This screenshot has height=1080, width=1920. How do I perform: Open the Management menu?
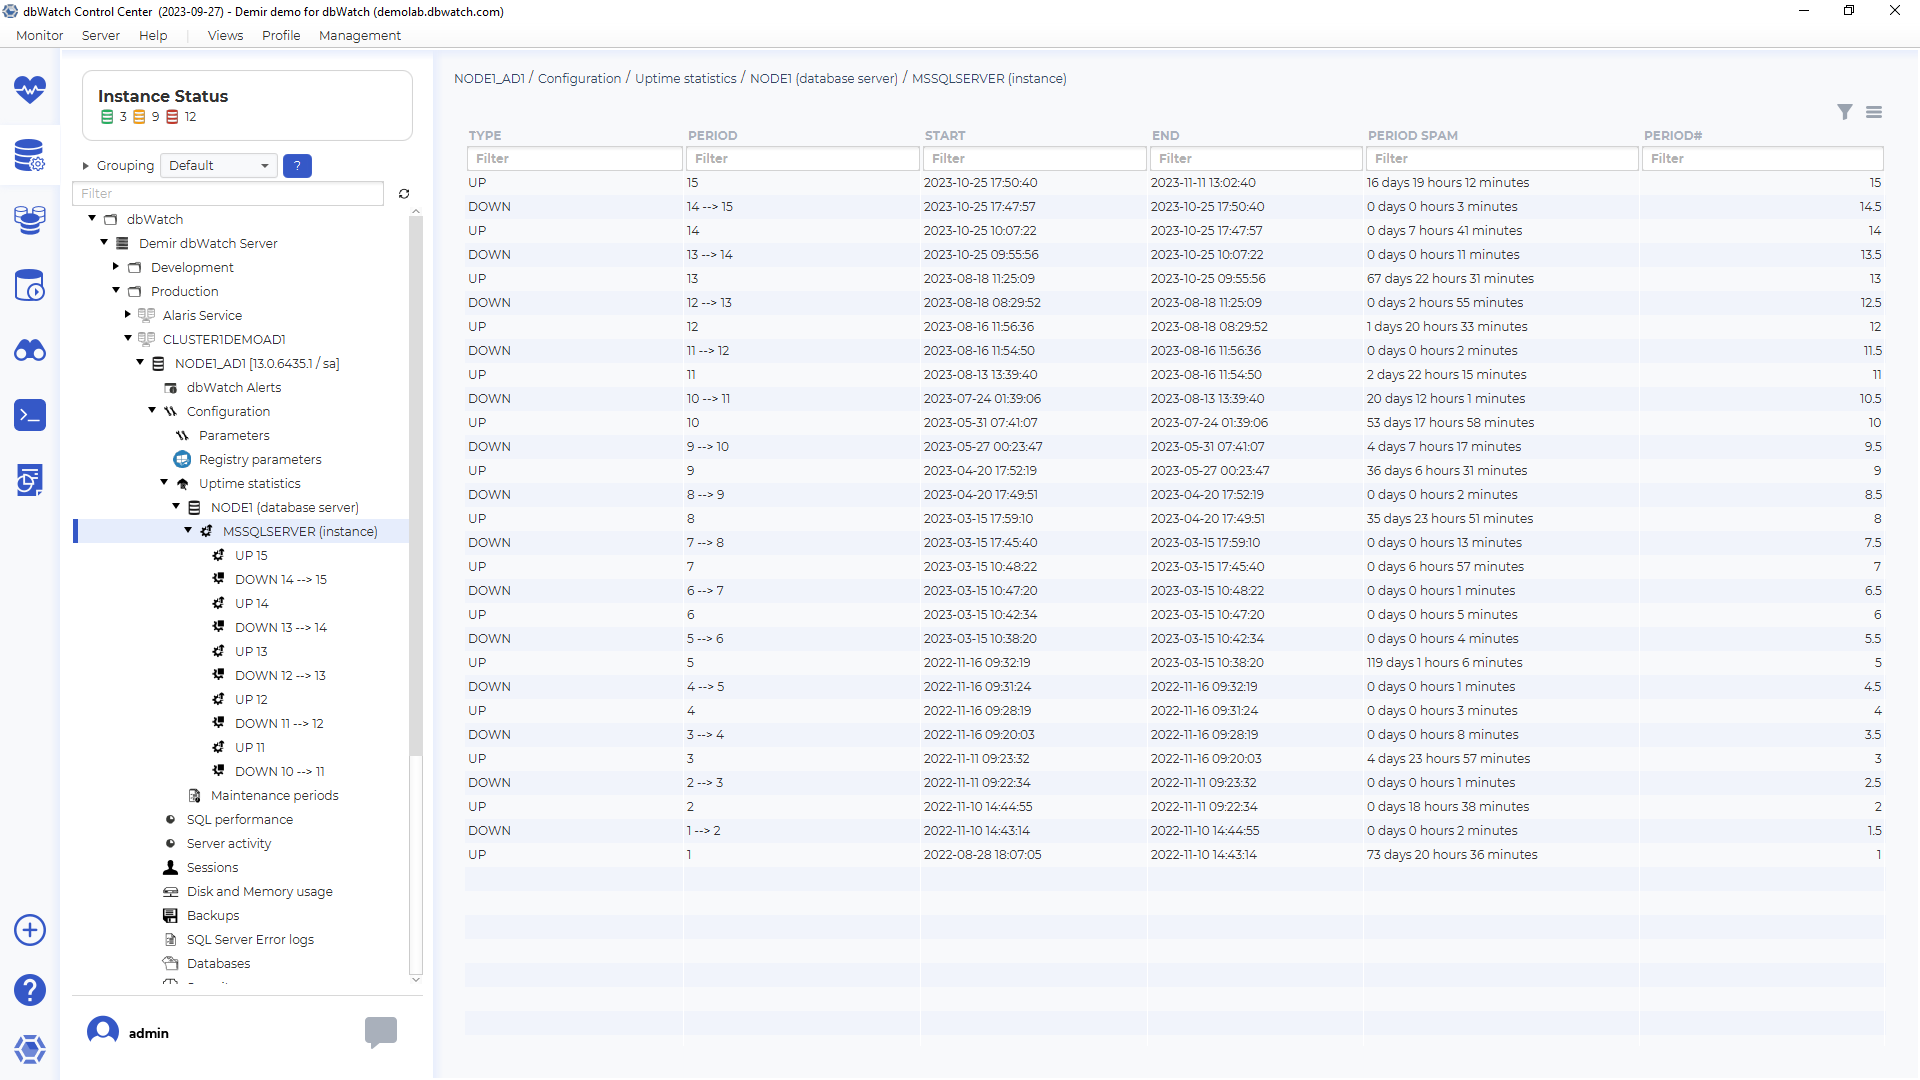[x=360, y=35]
